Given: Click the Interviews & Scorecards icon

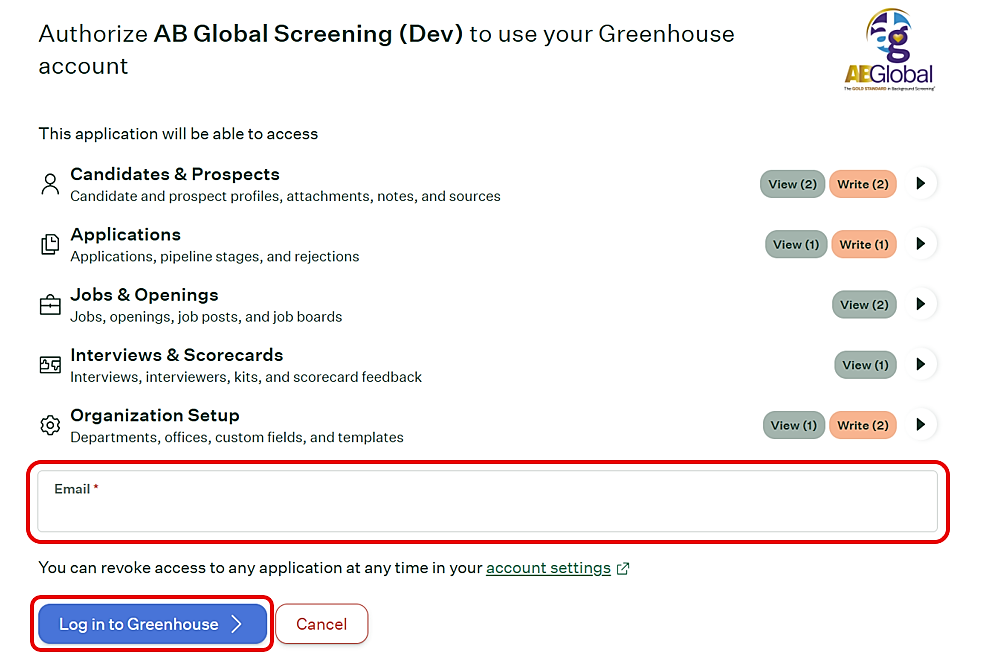Looking at the screenshot, I should [x=50, y=364].
